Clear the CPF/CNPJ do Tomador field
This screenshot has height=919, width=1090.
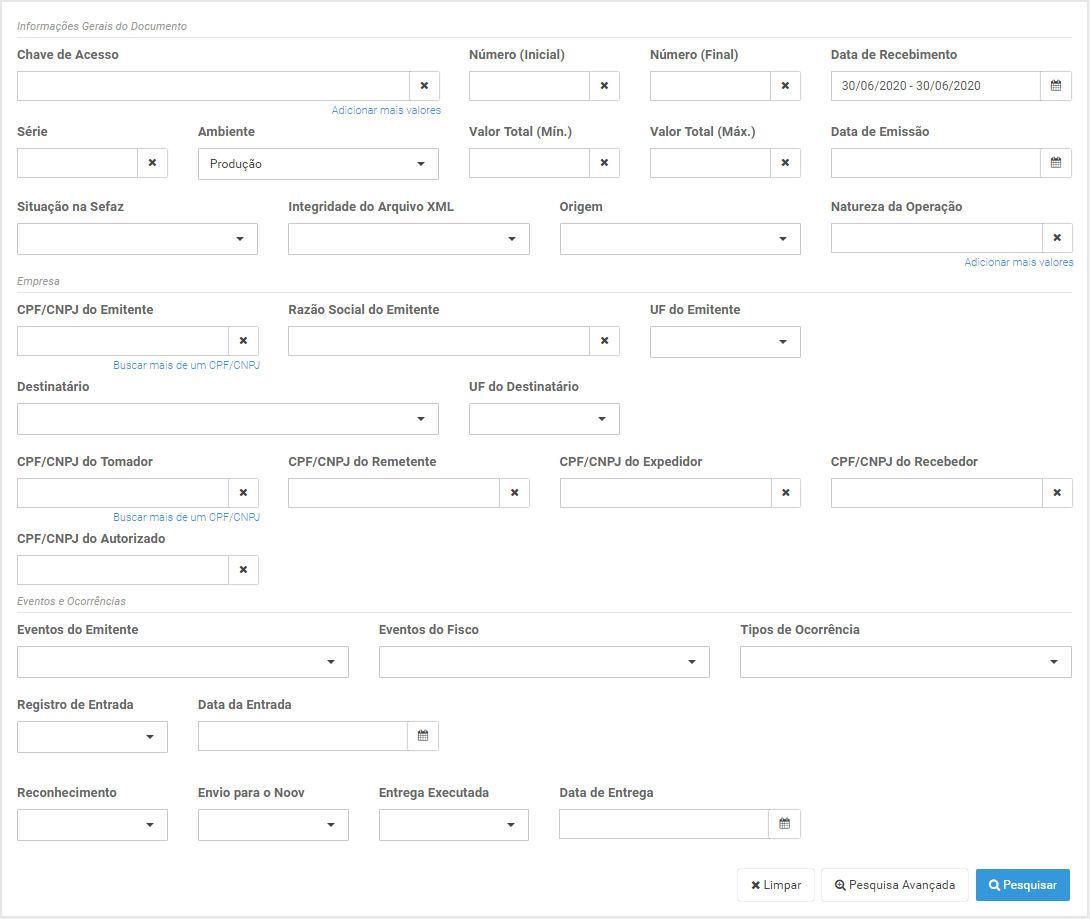243,493
